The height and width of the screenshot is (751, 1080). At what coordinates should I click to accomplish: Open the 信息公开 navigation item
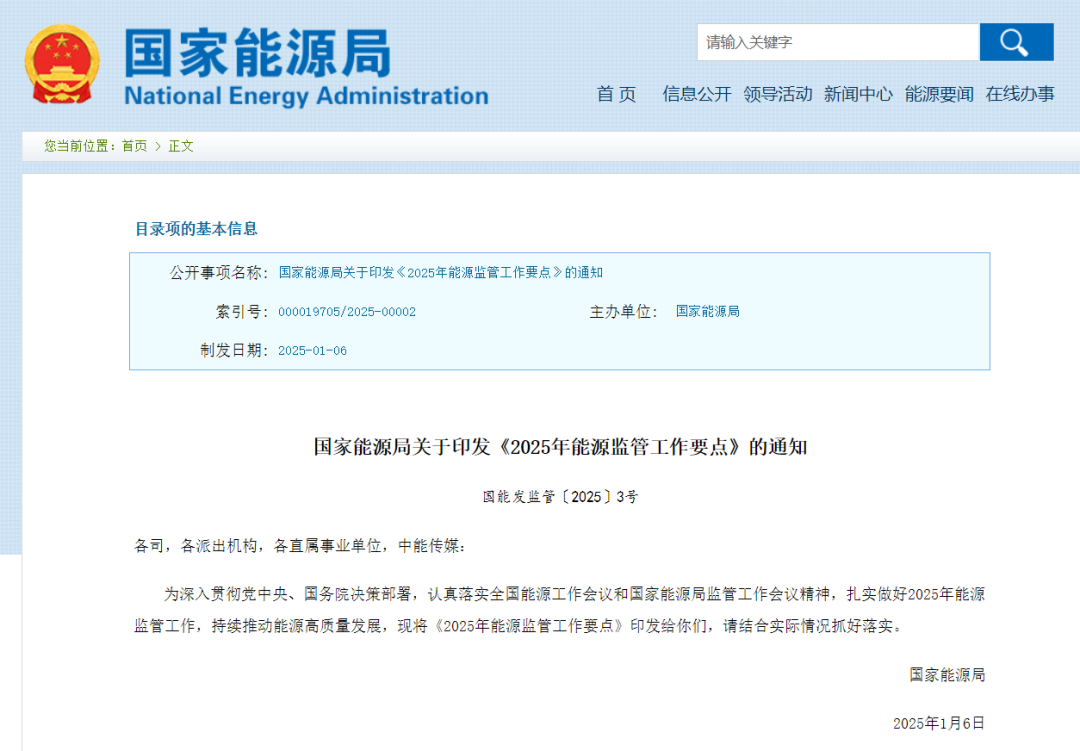pos(697,94)
